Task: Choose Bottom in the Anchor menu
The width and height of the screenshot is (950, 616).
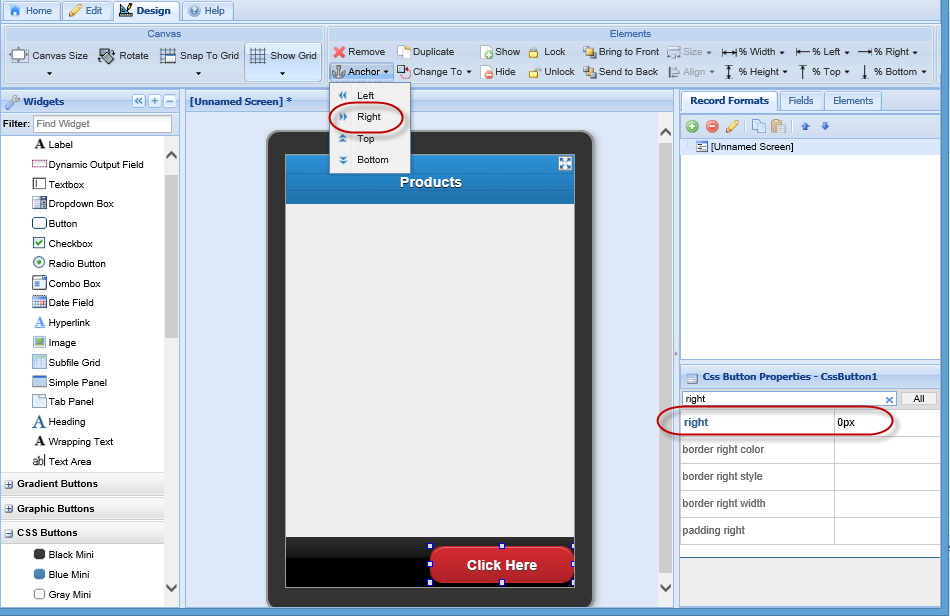Action: tap(370, 160)
